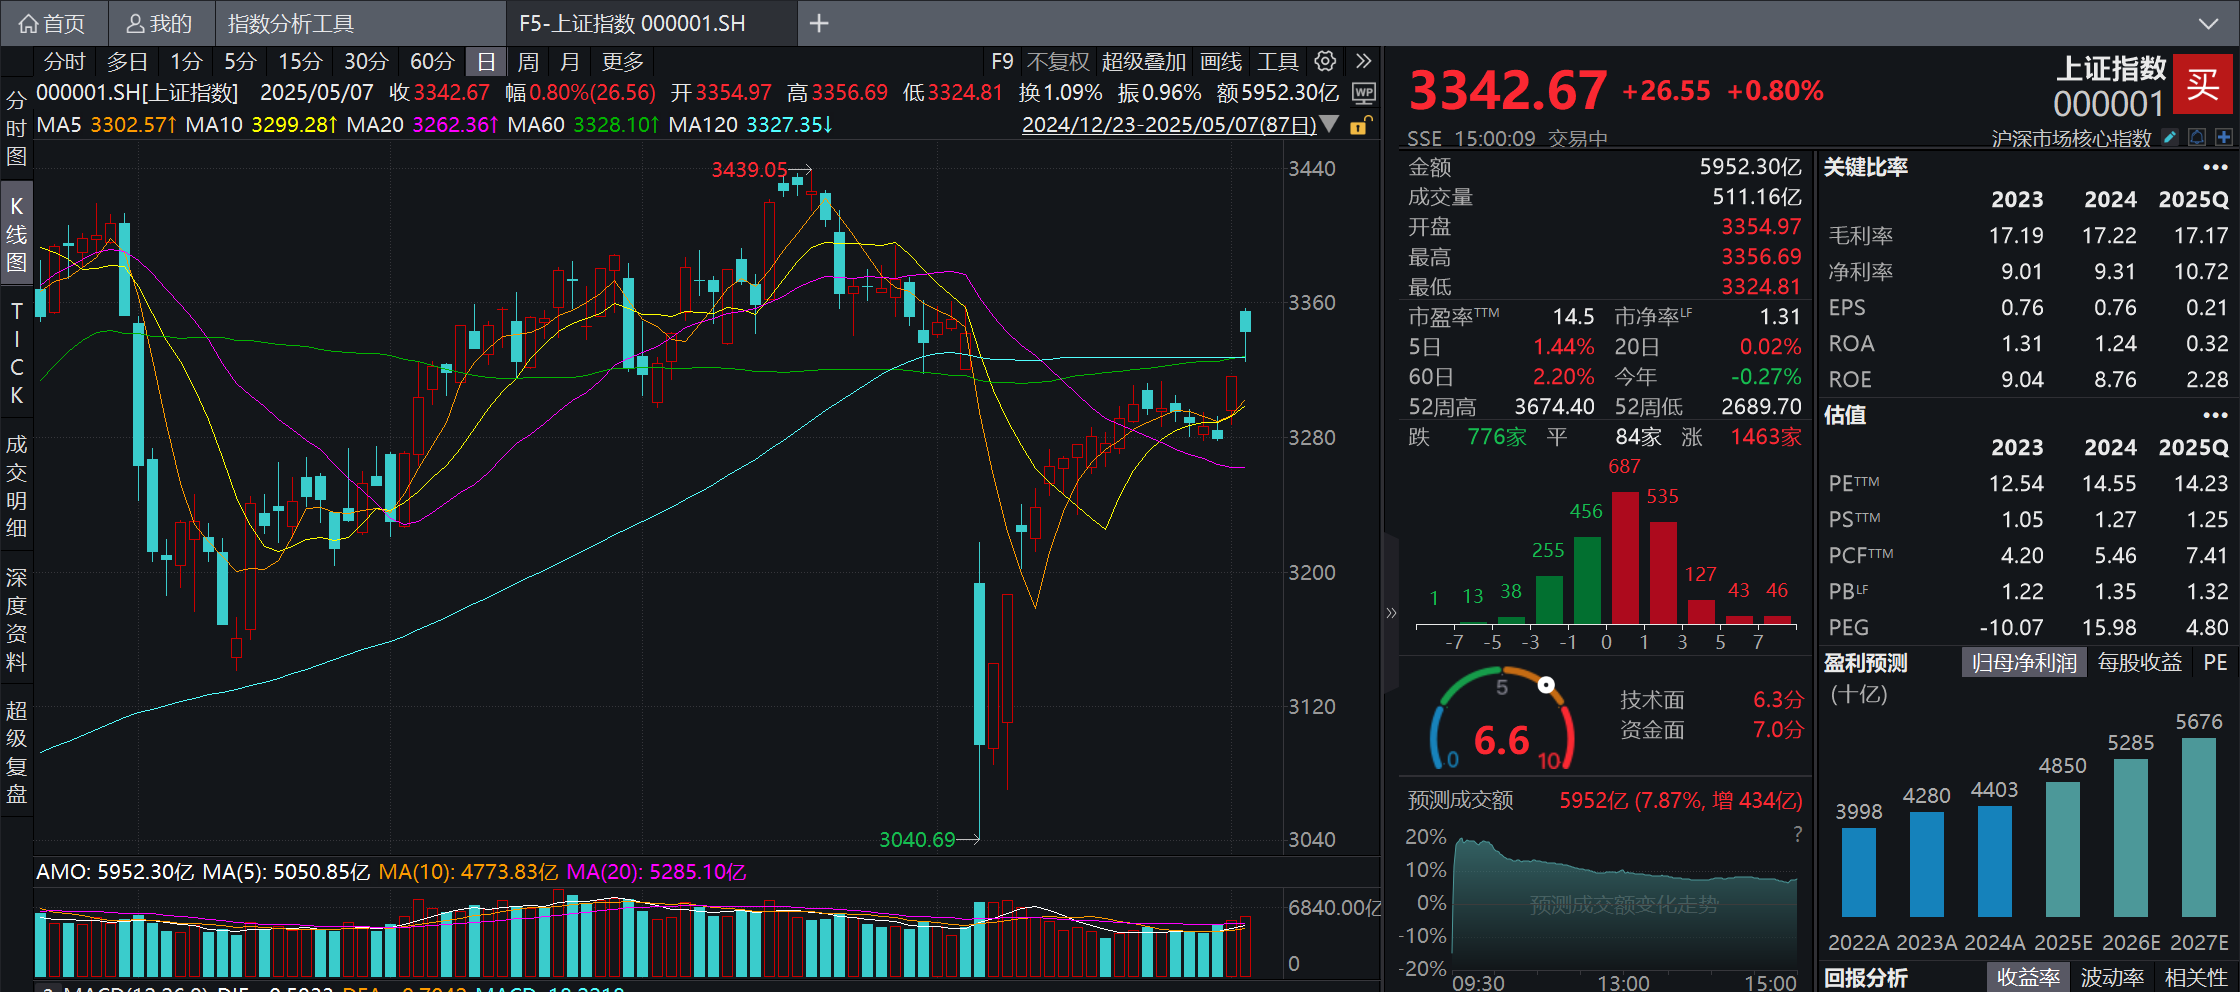Select the F5-上证指数 000001.SH tab

click(x=632, y=23)
